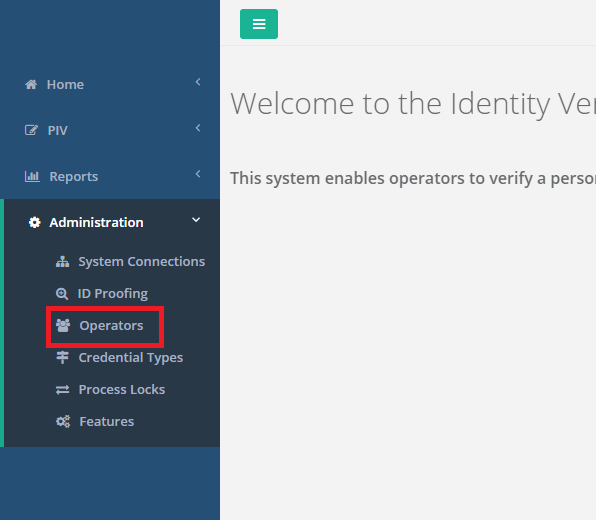Click the Administration gear icon
596x520 pixels.
click(35, 222)
